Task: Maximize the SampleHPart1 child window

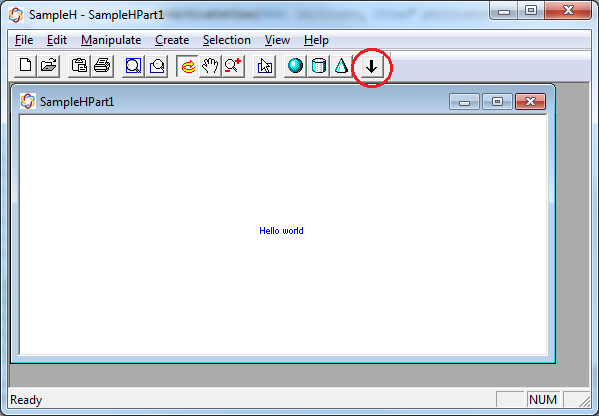Action: point(497,102)
